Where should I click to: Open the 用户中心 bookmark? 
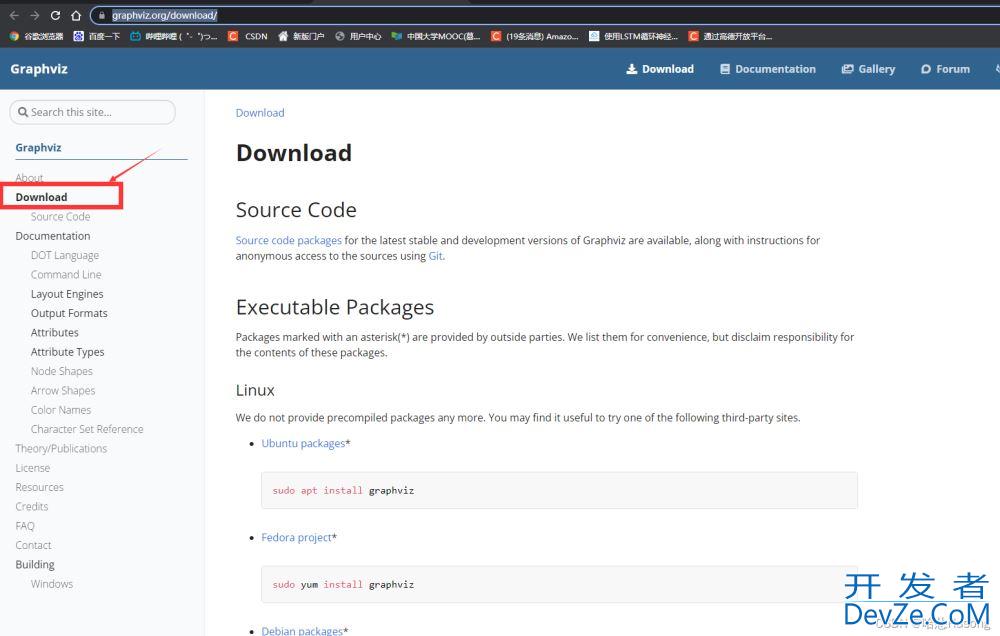tap(358, 36)
